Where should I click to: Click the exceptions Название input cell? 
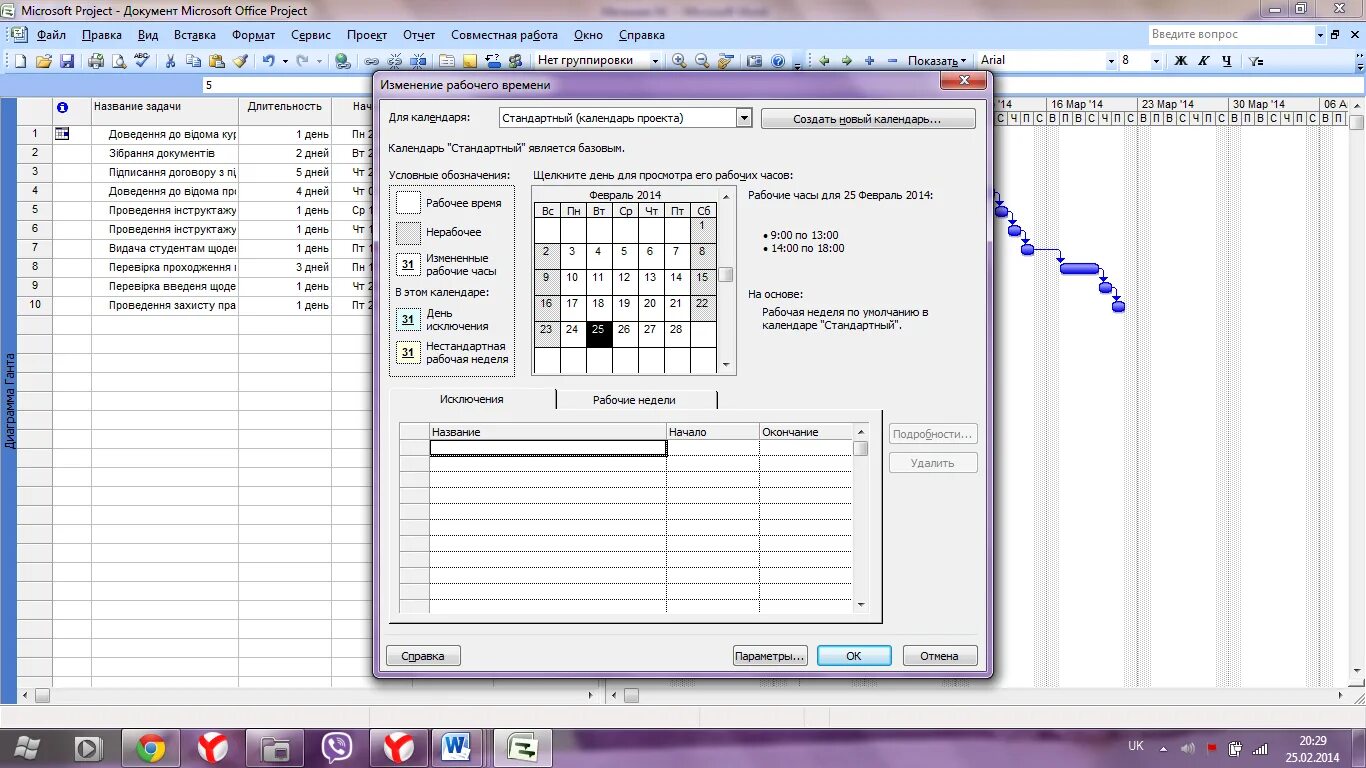[548, 448]
